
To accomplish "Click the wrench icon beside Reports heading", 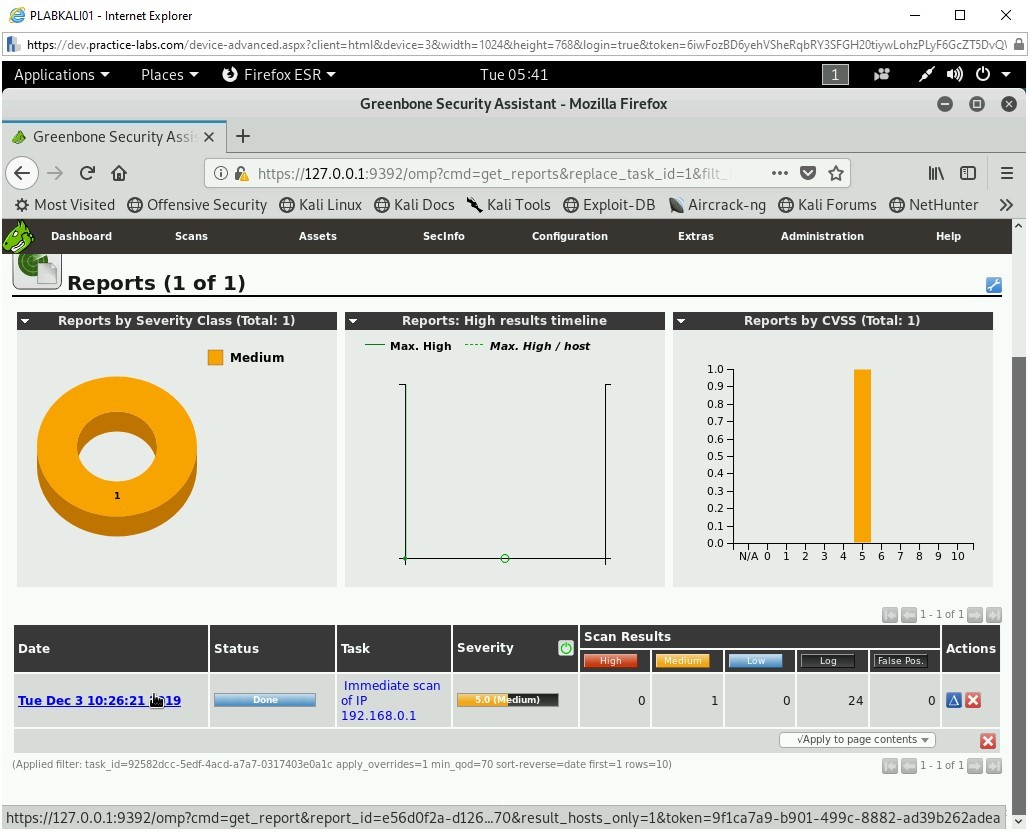I will pyautogui.click(x=993, y=285).
